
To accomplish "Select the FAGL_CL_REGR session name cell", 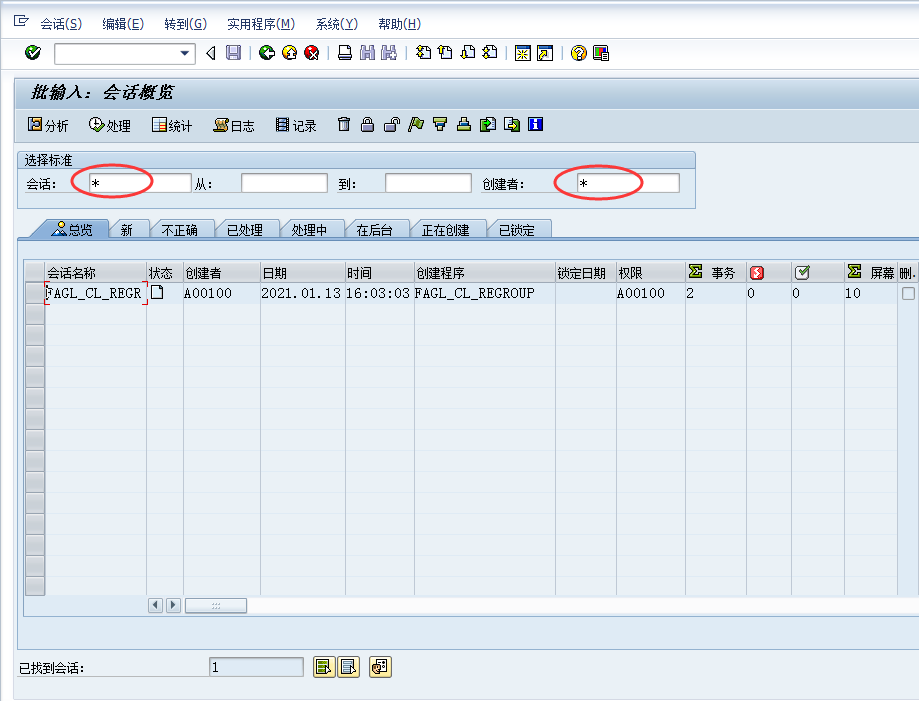I will tap(96, 293).
